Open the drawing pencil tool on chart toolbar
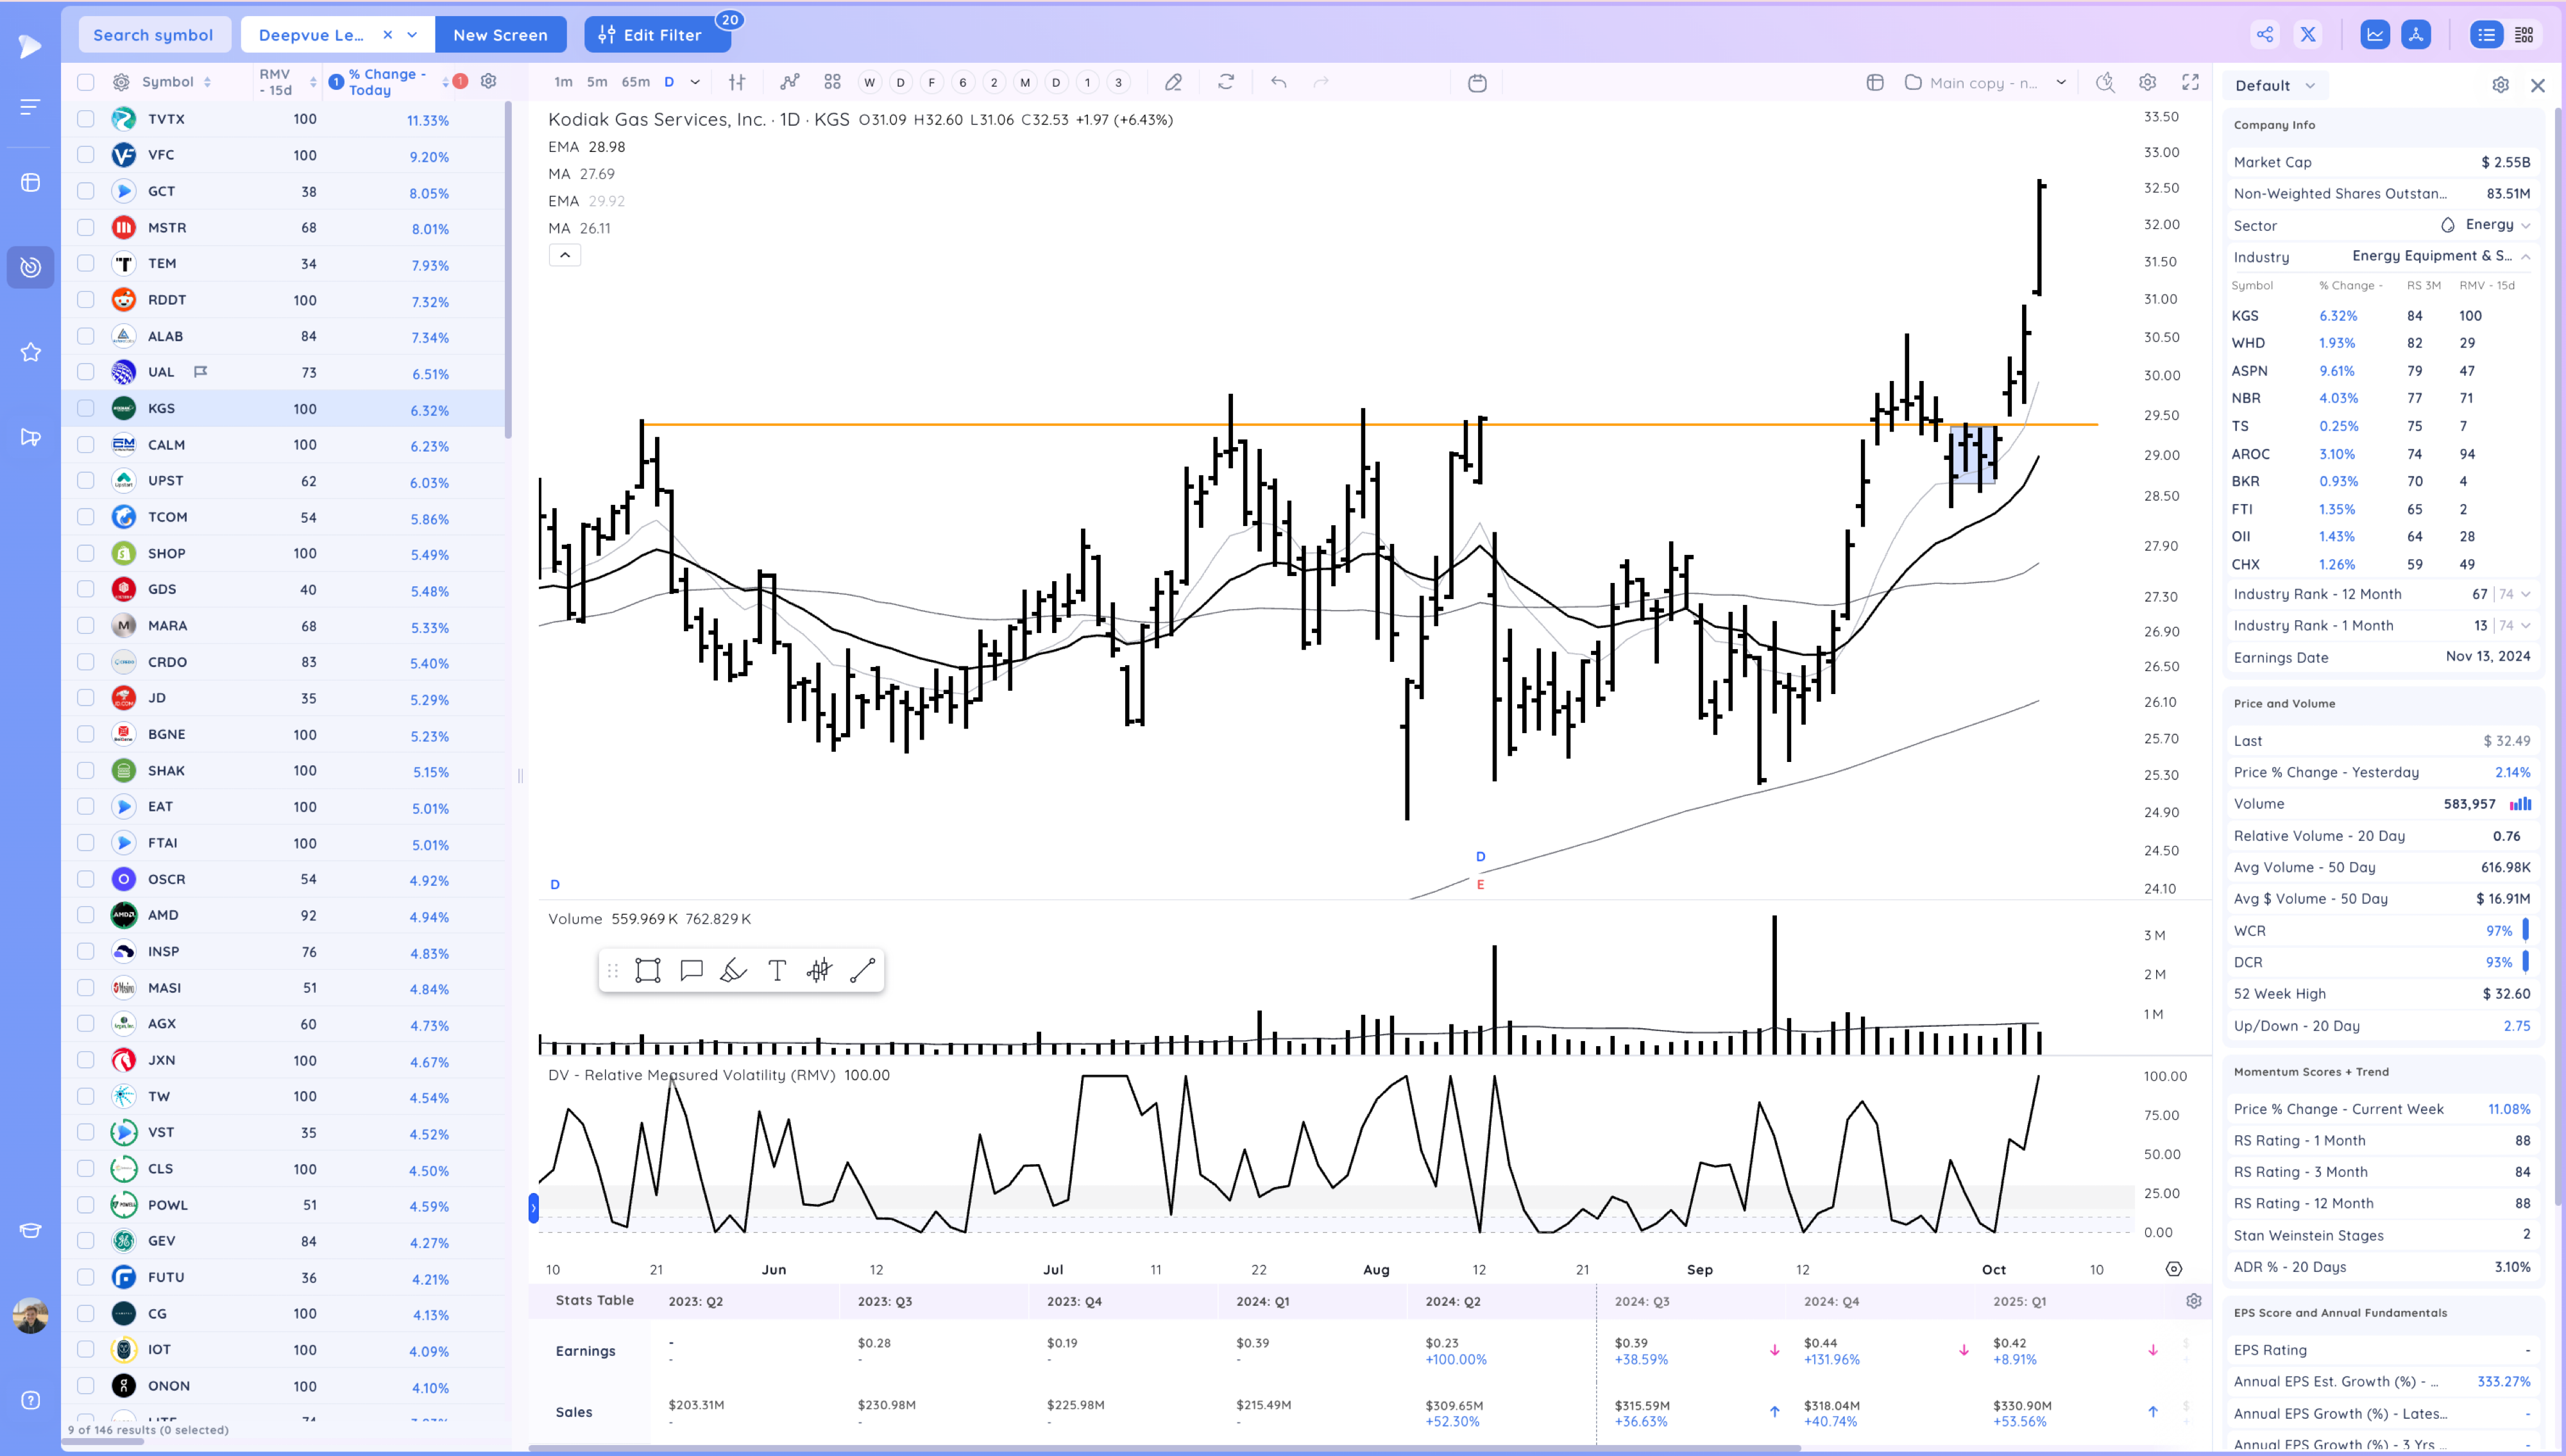 tap(1174, 82)
